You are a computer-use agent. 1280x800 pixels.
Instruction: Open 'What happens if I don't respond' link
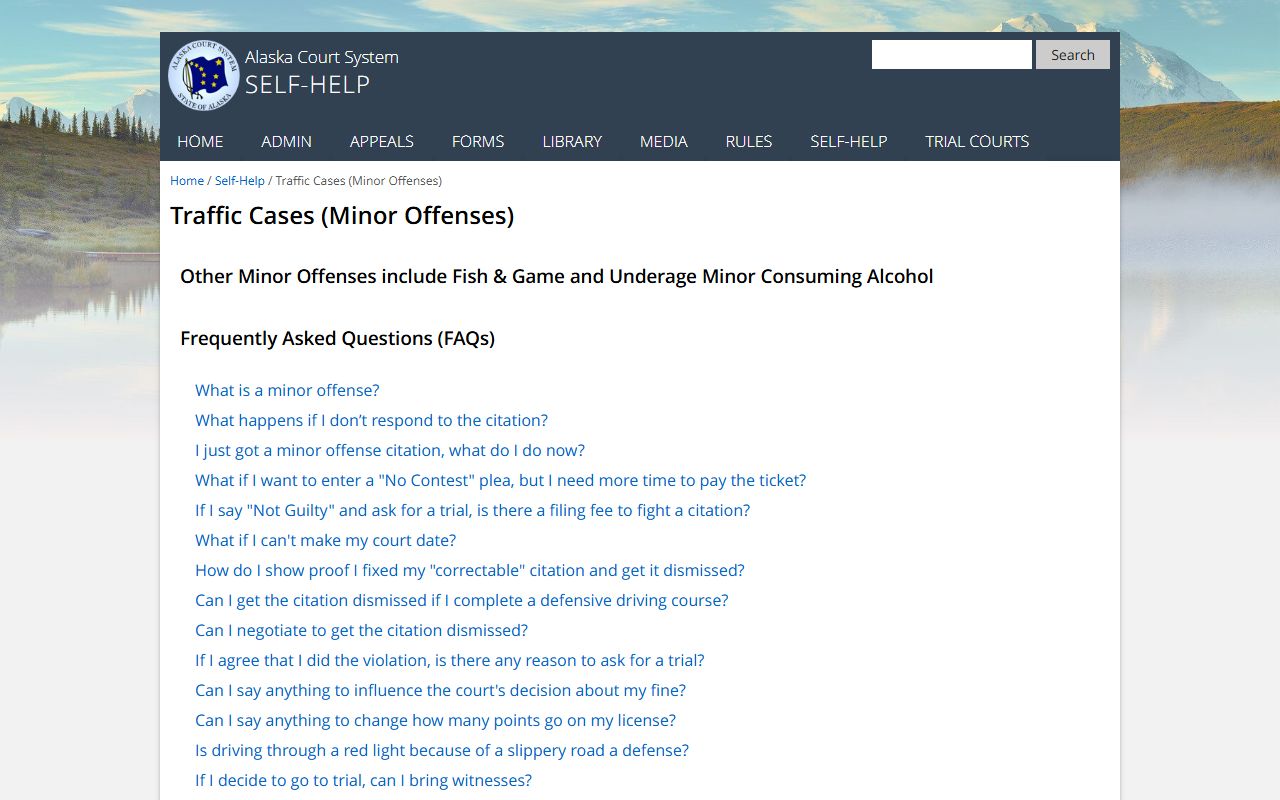click(371, 420)
